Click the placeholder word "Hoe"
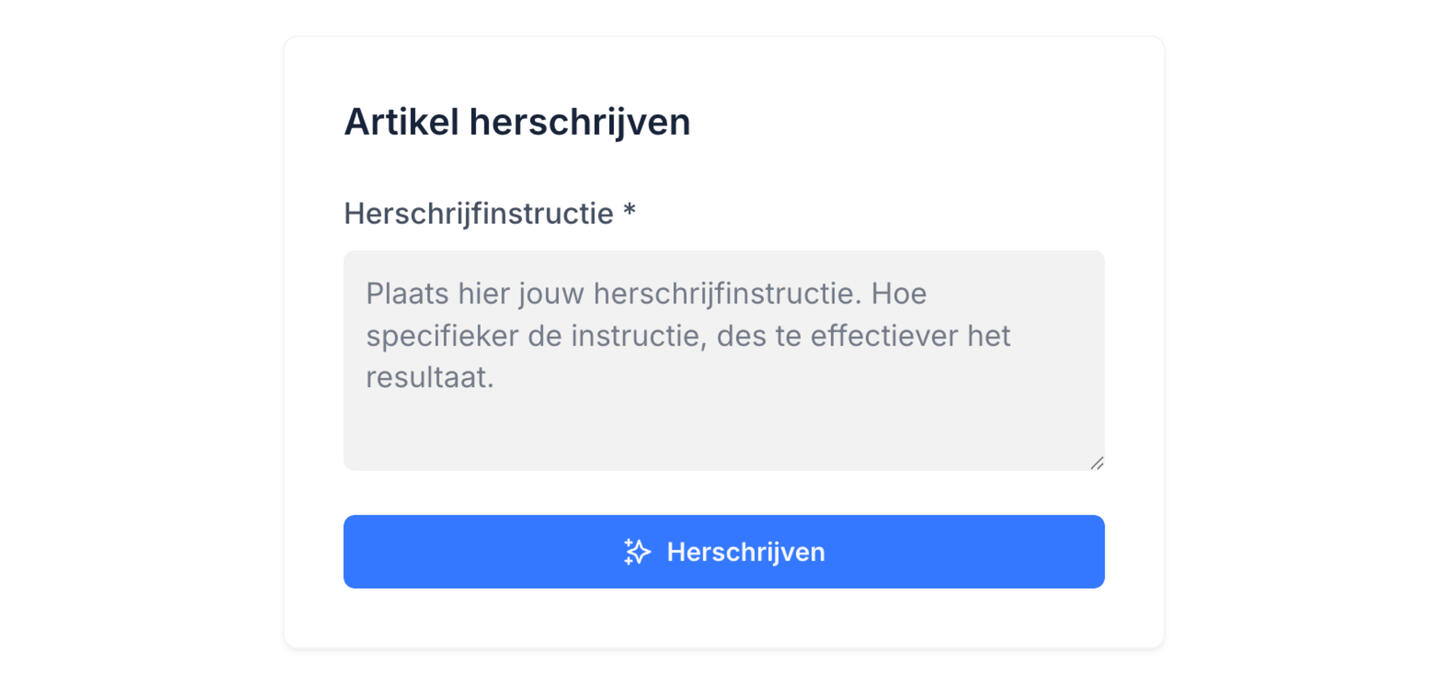Image resolution: width=1439 pixels, height=685 pixels. coord(900,294)
